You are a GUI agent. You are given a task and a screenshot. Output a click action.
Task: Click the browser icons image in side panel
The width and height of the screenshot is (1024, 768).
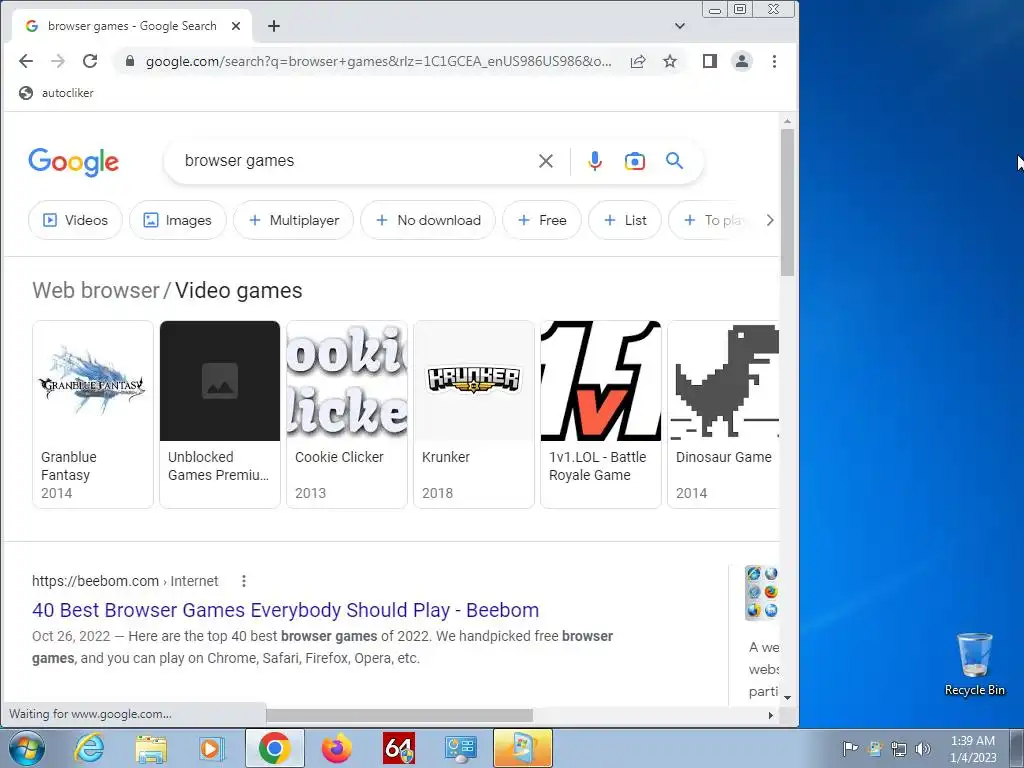coord(761,592)
